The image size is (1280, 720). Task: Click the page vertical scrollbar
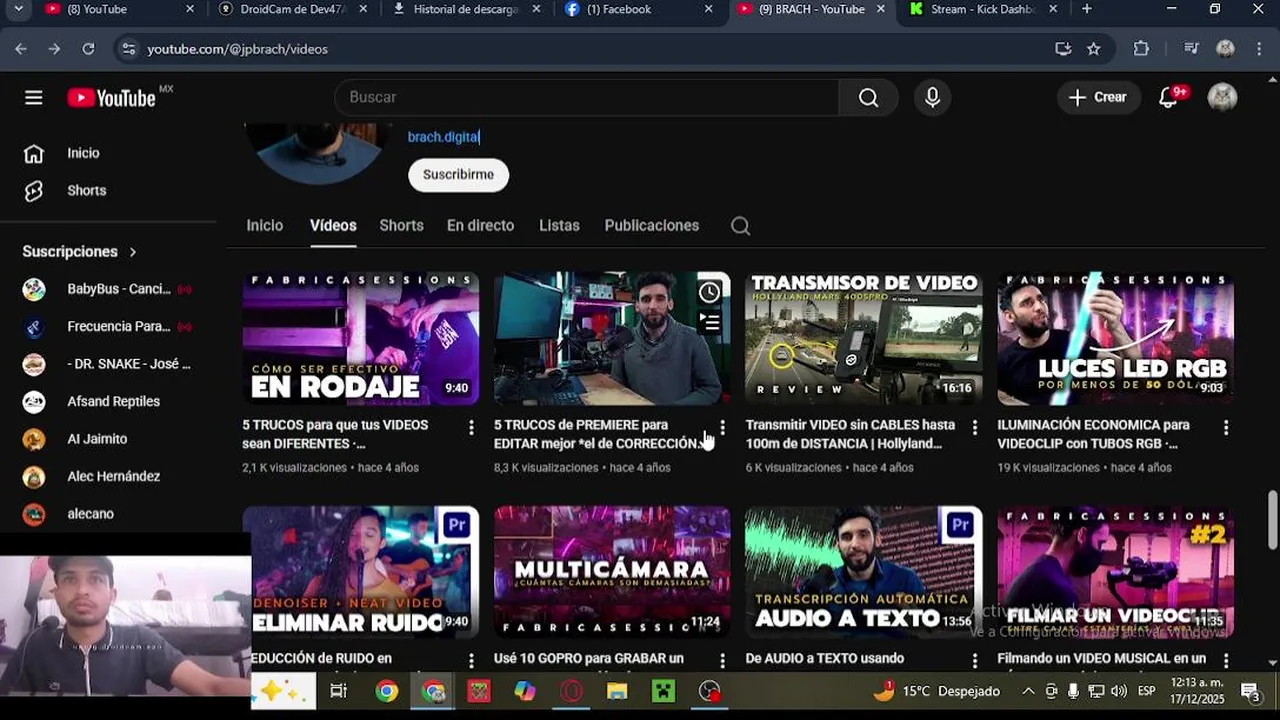click(1272, 519)
